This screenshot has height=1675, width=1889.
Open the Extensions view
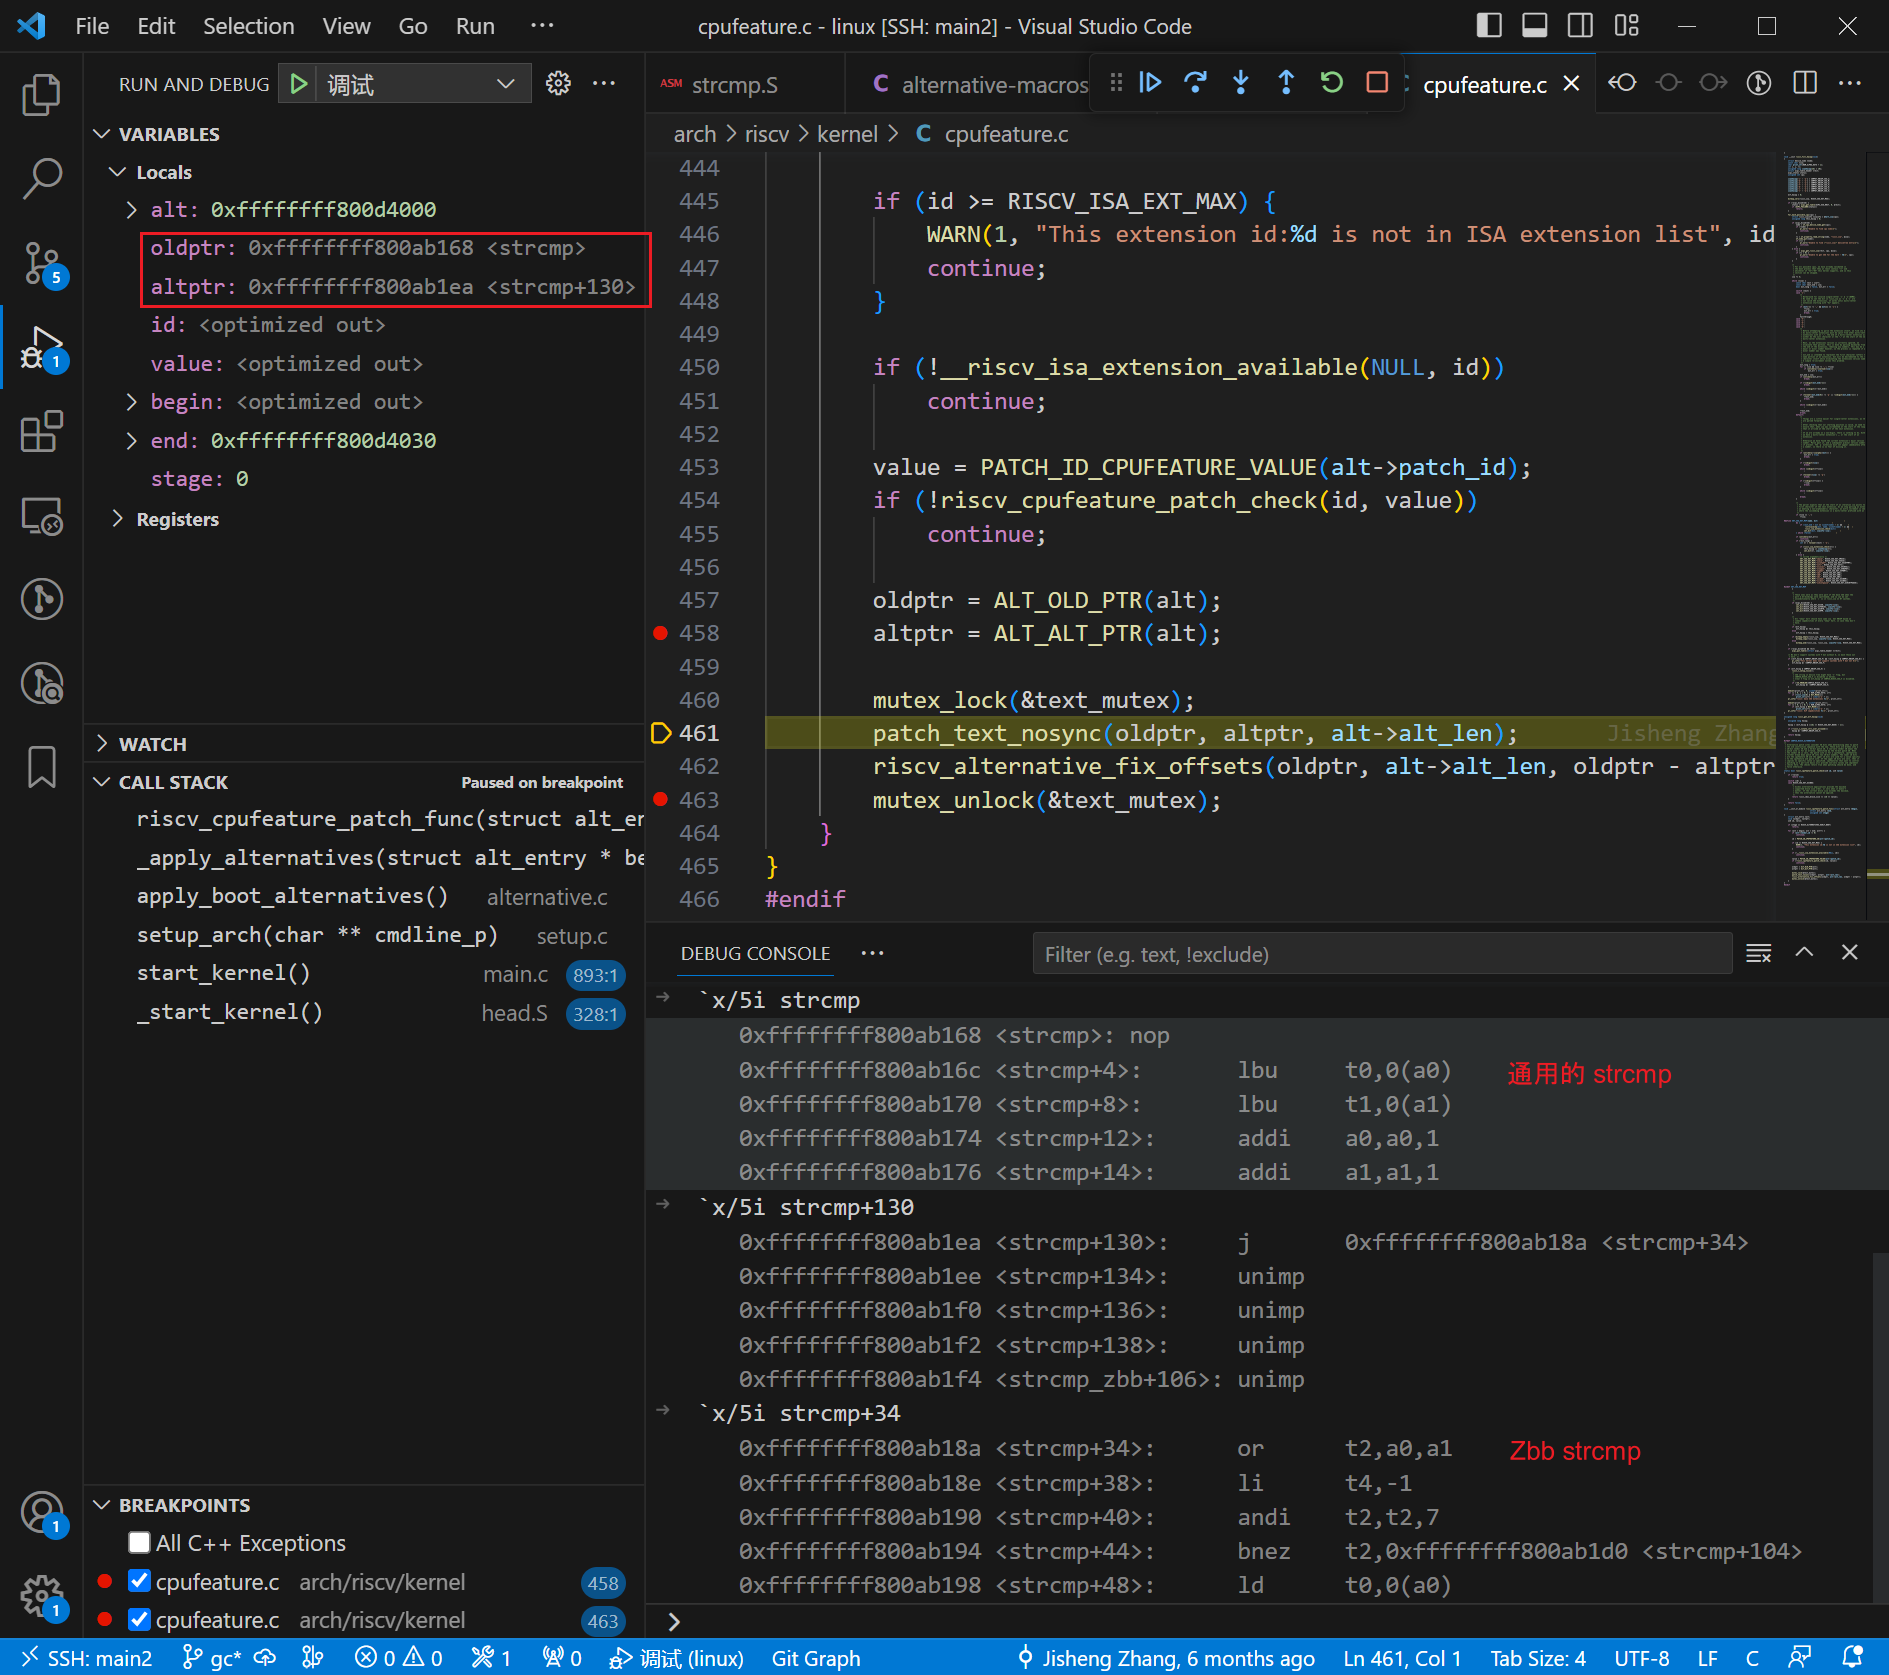click(x=41, y=432)
